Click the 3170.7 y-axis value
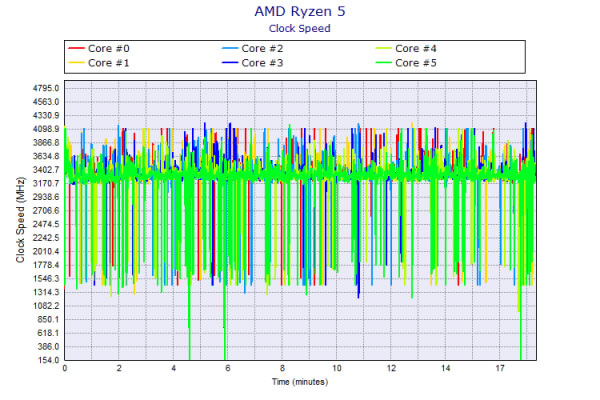The width and height of the screenshot is (600, 400). point(46,183)
